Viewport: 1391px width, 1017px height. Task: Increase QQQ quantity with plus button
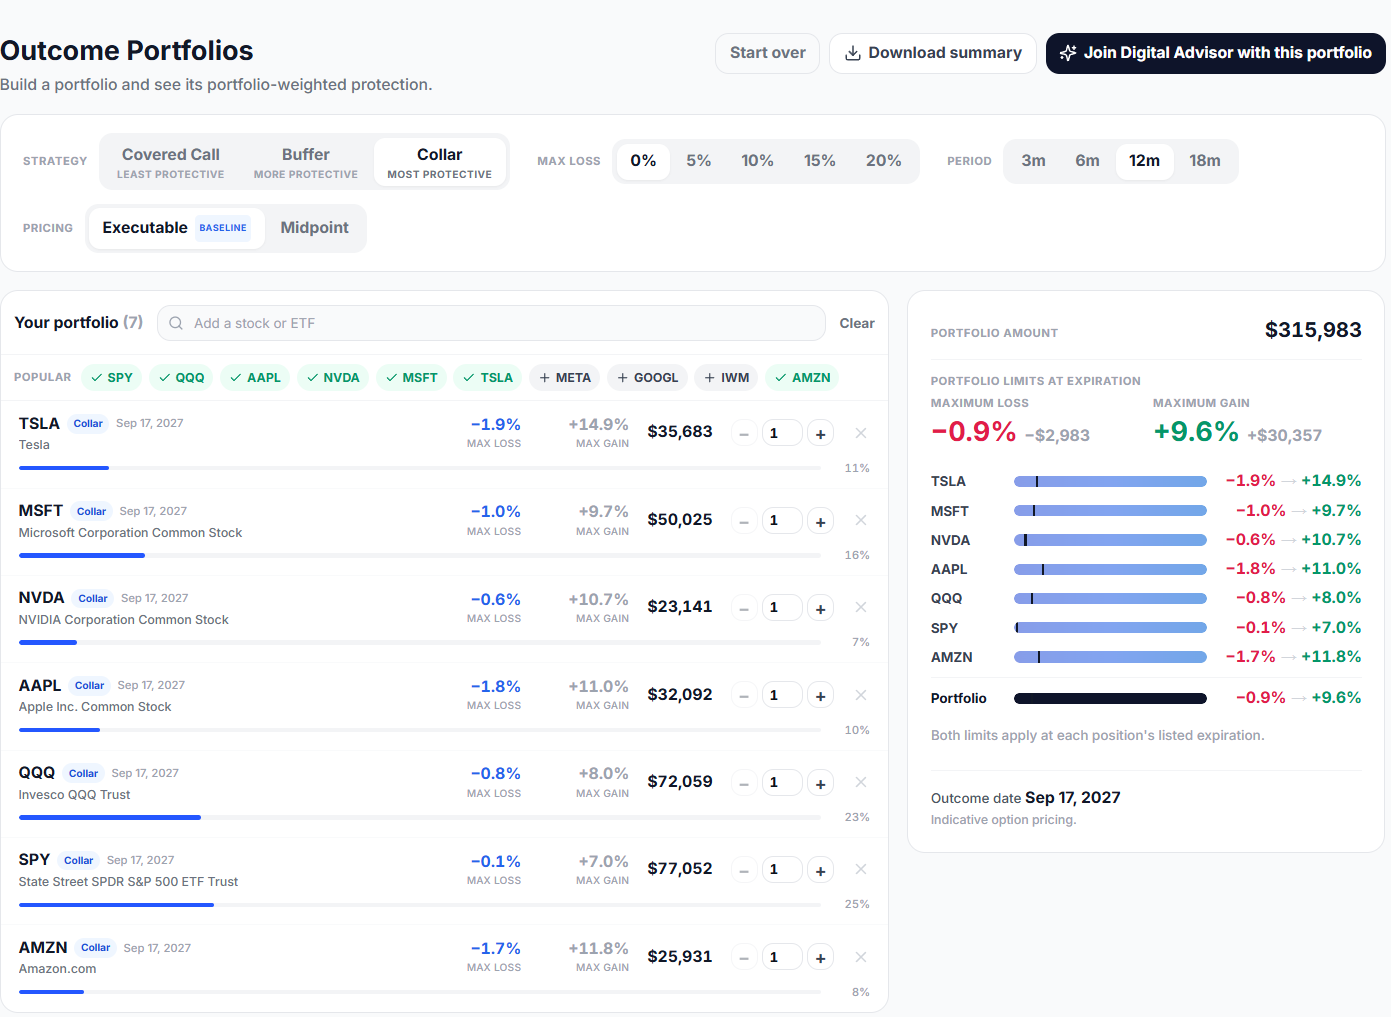[820, 783]
